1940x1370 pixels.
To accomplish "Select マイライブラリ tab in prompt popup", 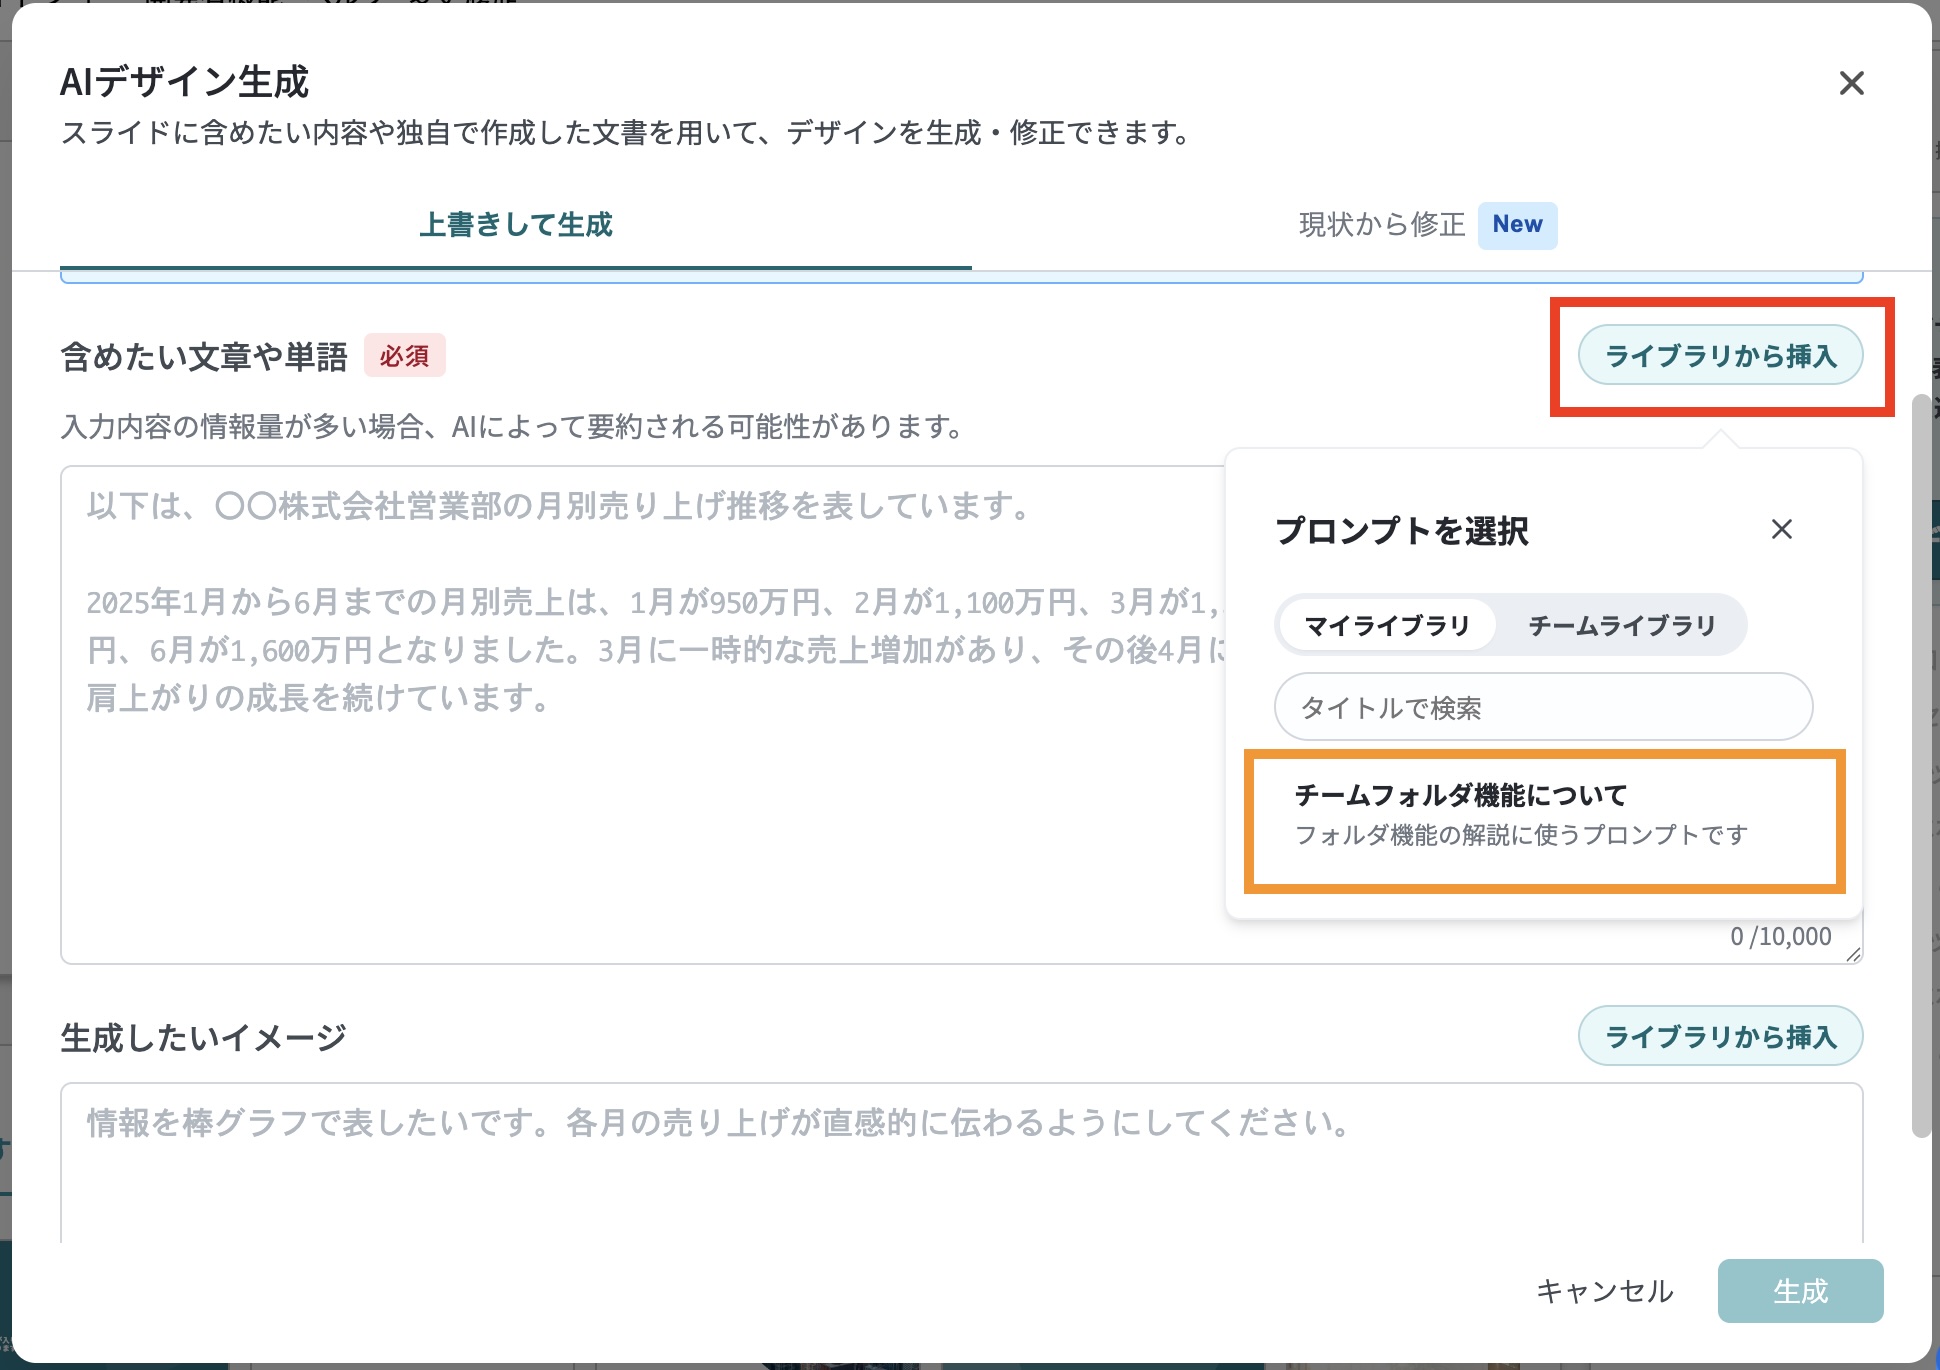I will pos(1387,626).
